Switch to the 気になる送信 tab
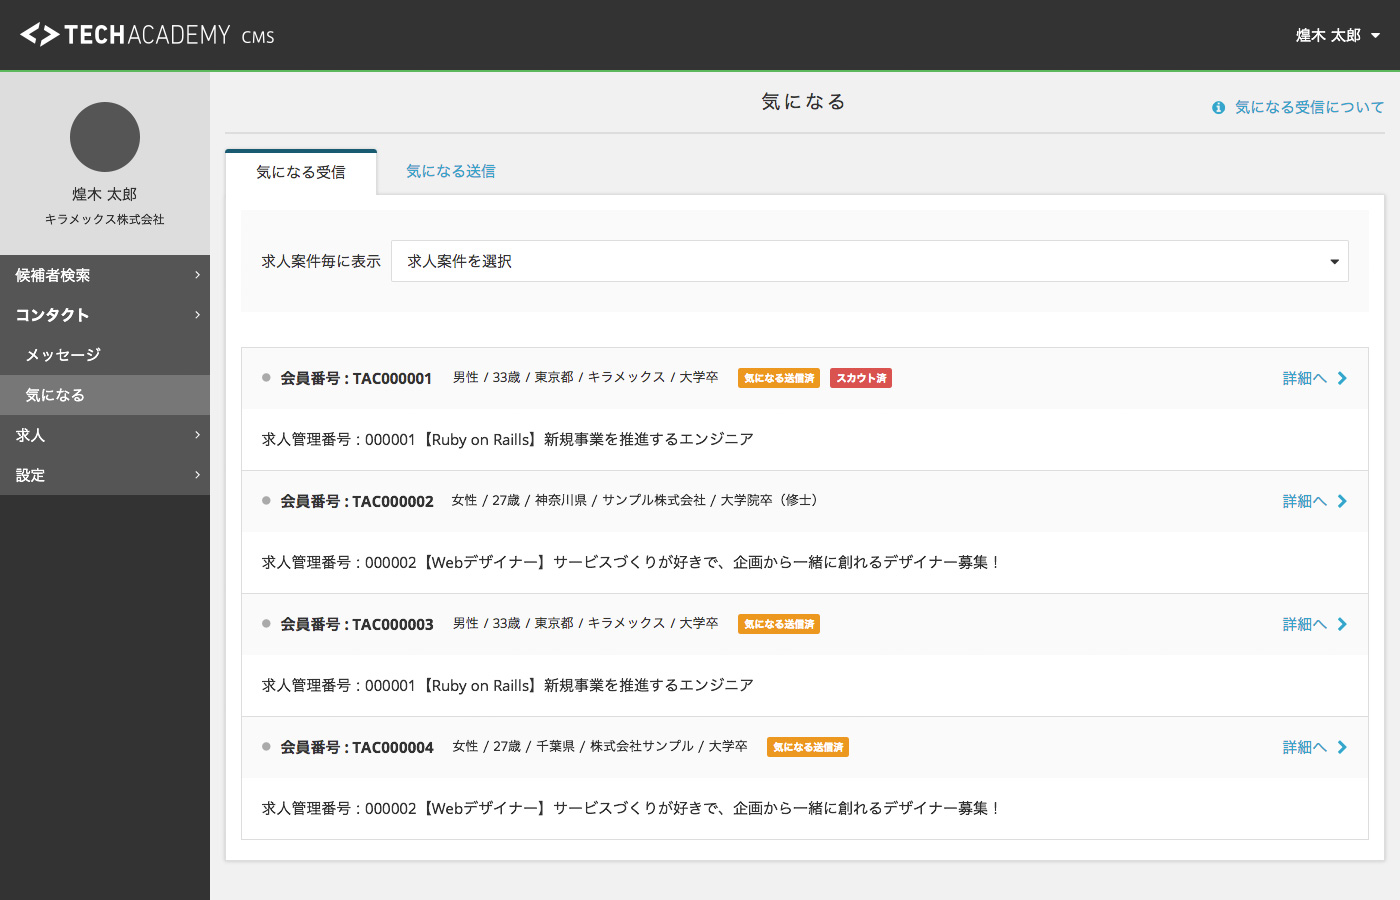The width and height of the screenshot is (1400, 900). pyautogui.click(x=450, y=171)
